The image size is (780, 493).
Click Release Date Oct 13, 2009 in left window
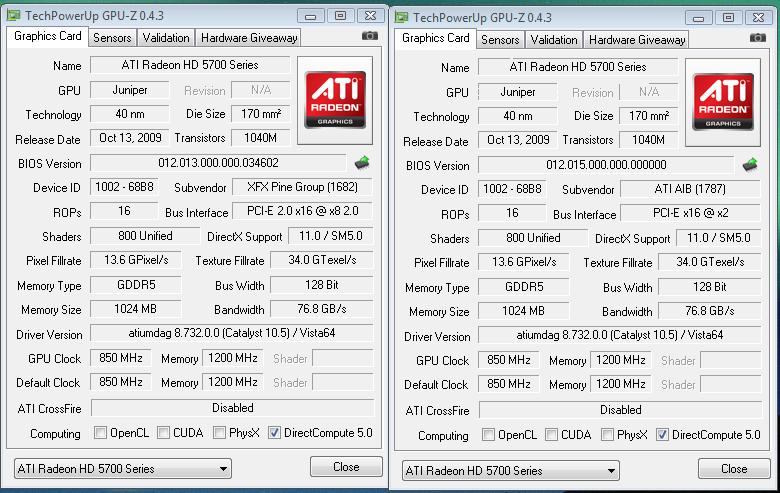click(129, 138)
